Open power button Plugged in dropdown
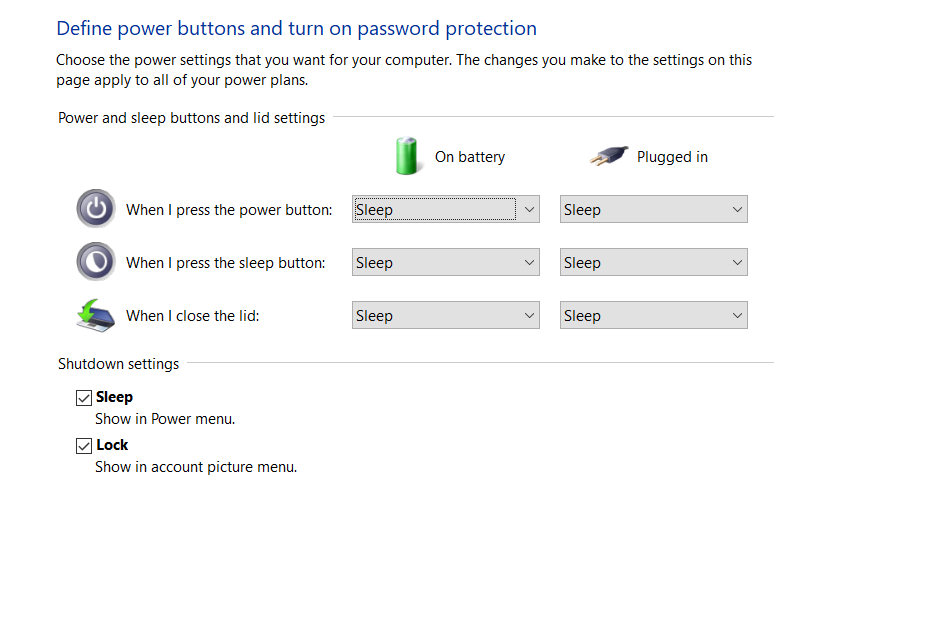This screenshot has height=617, width=935. [654, 209]
